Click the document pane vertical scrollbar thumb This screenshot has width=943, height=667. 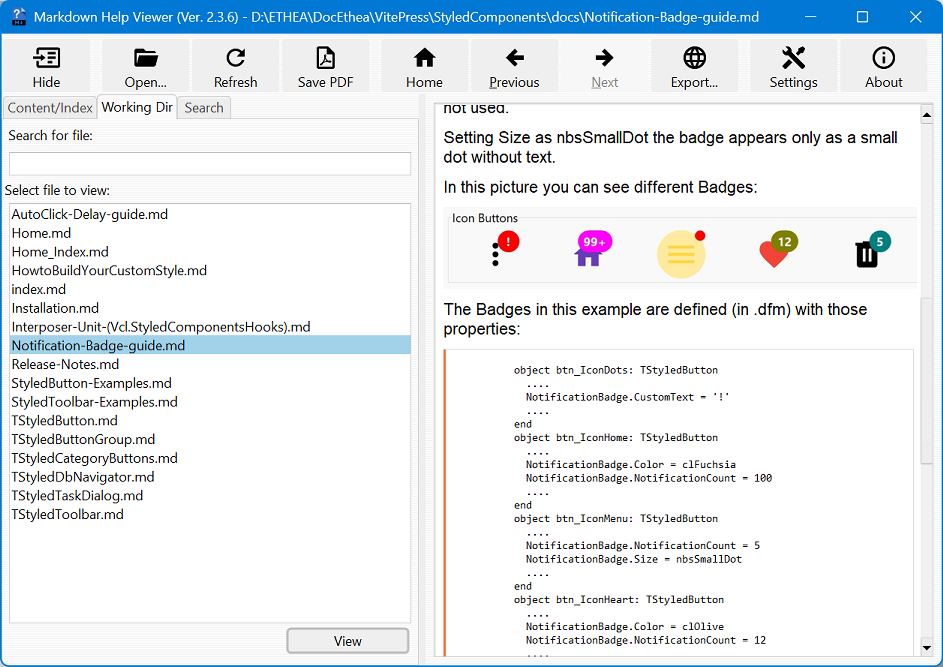927,379
